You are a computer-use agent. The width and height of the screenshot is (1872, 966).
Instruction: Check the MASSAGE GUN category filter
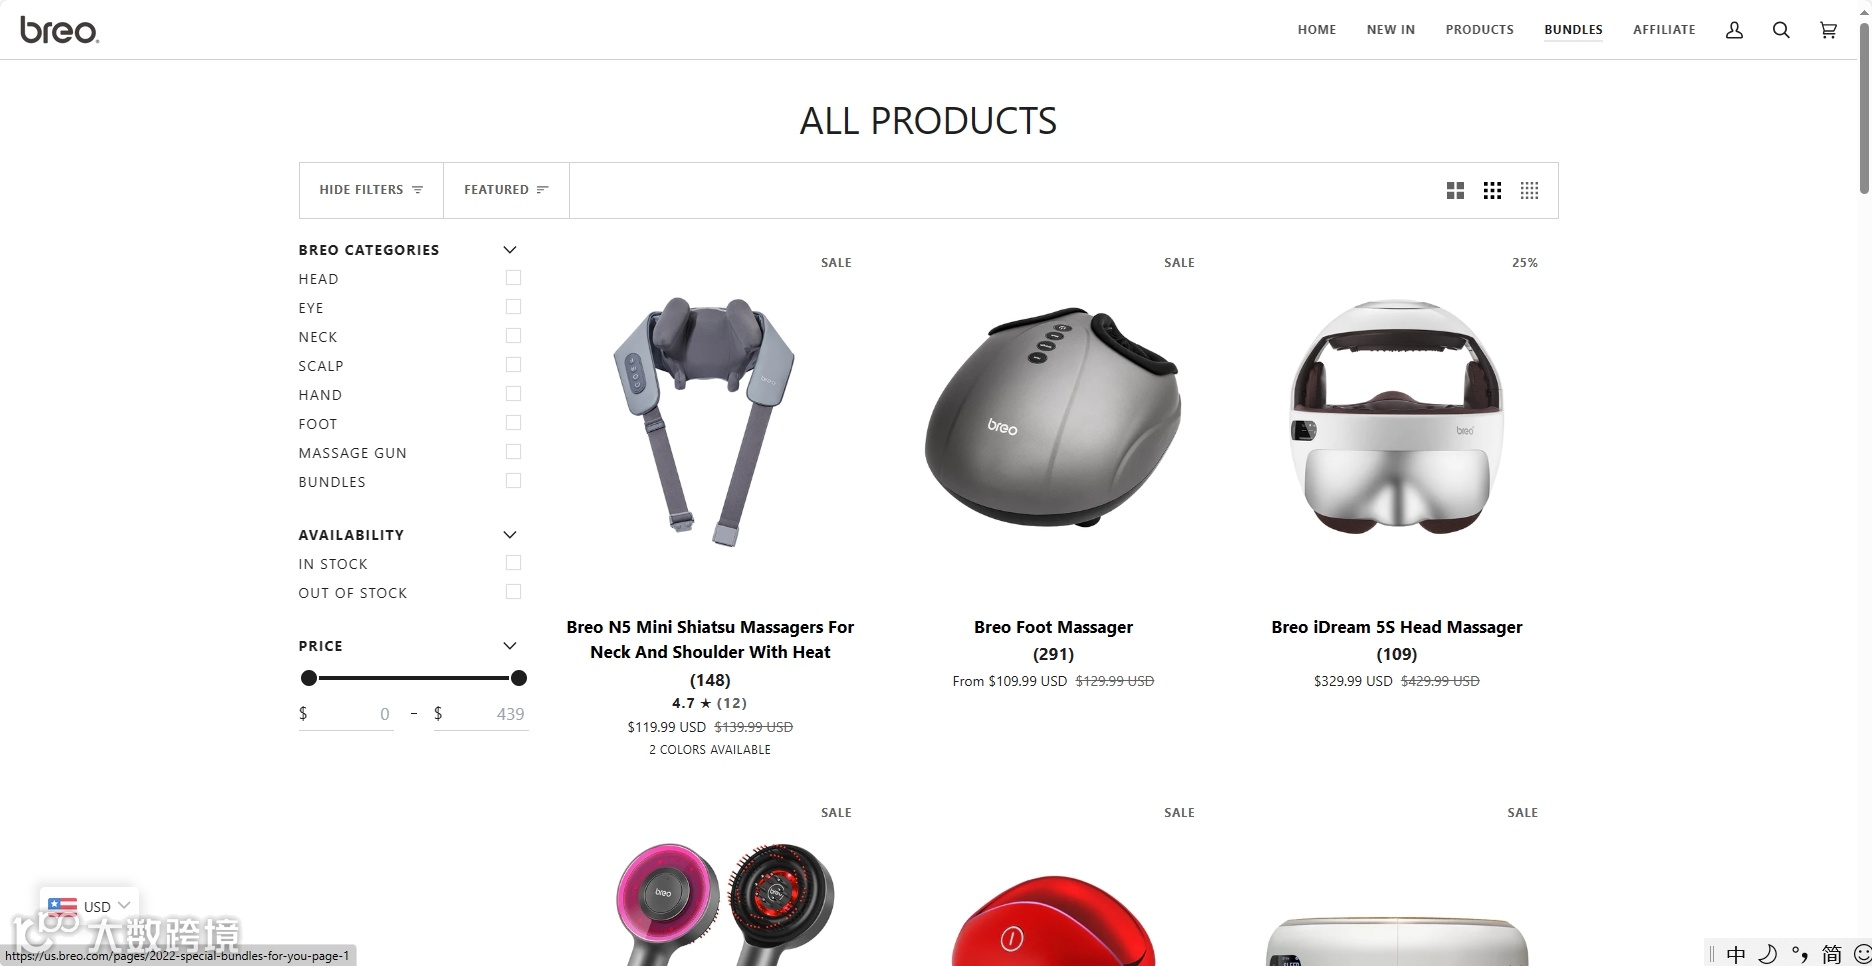click(x=513, y=452)
